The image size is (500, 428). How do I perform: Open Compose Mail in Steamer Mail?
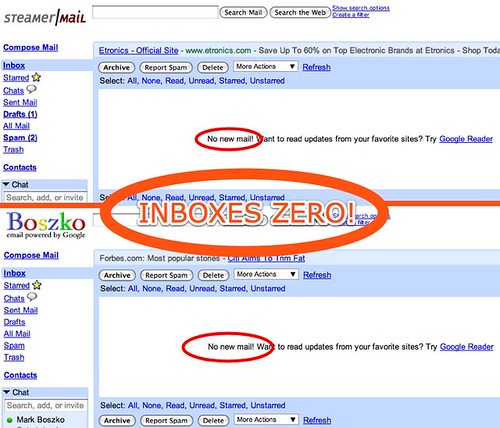(x=31, y=48)
